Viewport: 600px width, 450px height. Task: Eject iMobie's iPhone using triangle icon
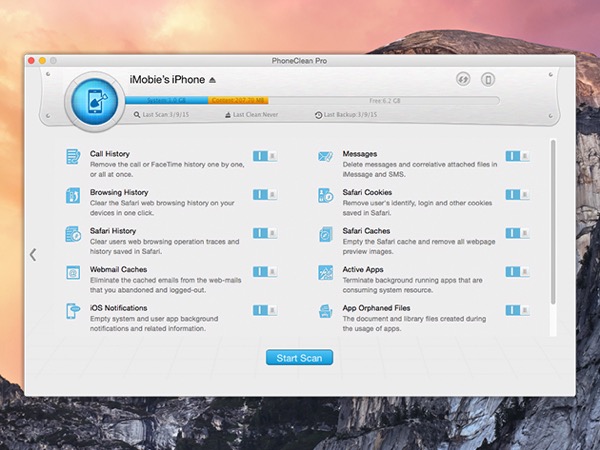[212, 80]
